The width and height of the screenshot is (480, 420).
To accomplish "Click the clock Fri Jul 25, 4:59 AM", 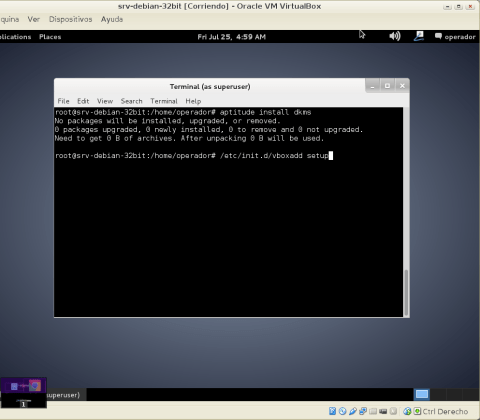I will (232, 37).
